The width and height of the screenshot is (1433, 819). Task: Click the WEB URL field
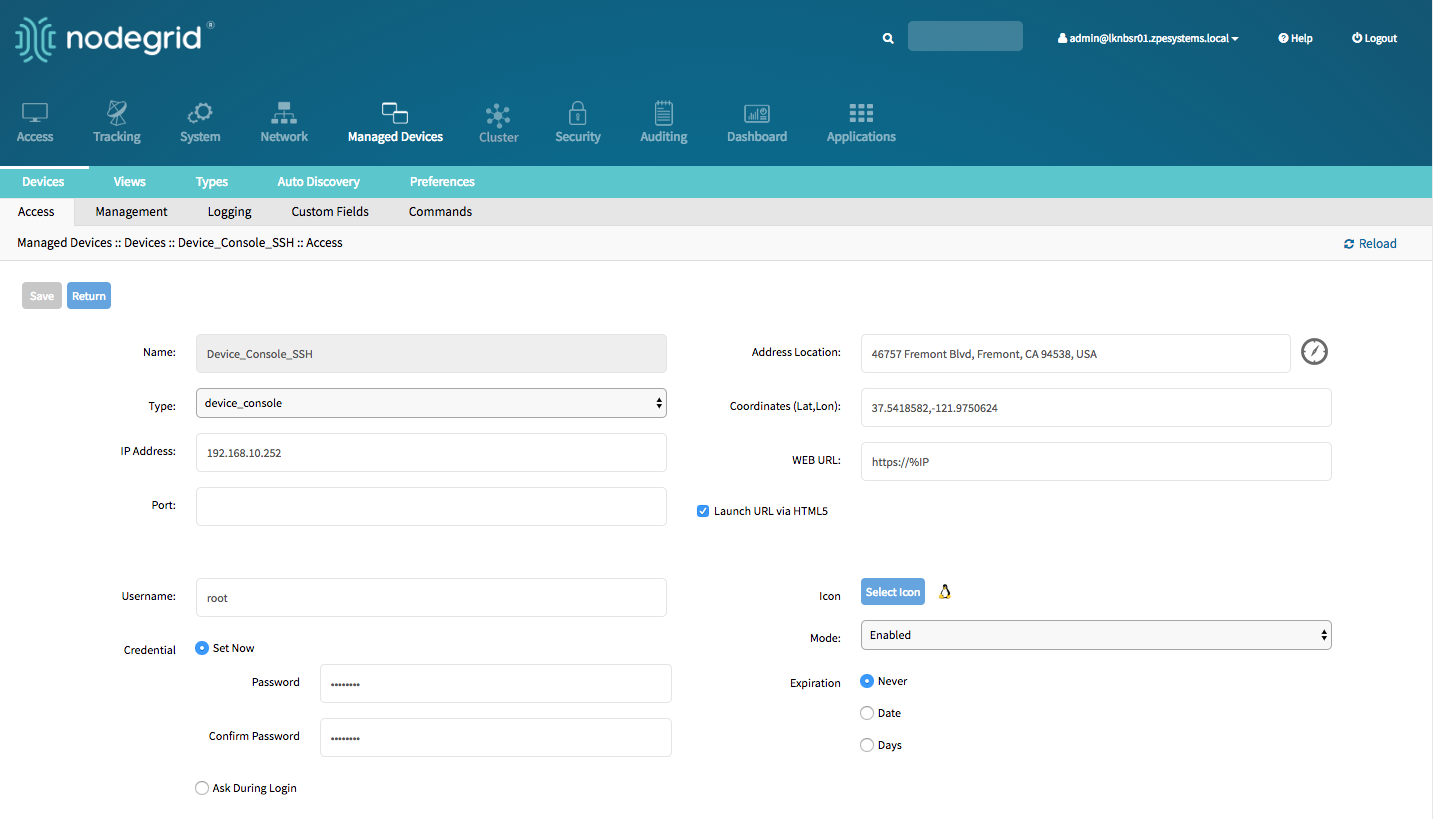click(x=1096, y=462)
